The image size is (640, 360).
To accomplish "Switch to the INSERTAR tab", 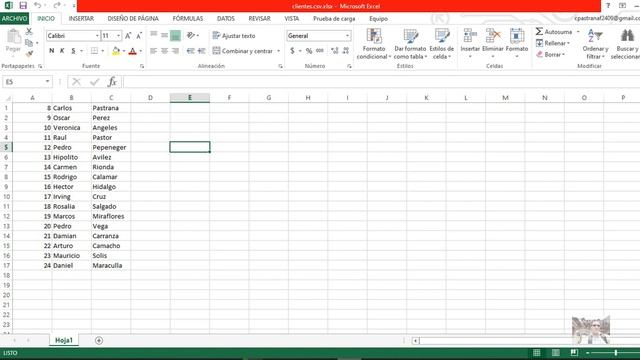I will [x=81, y=18].
